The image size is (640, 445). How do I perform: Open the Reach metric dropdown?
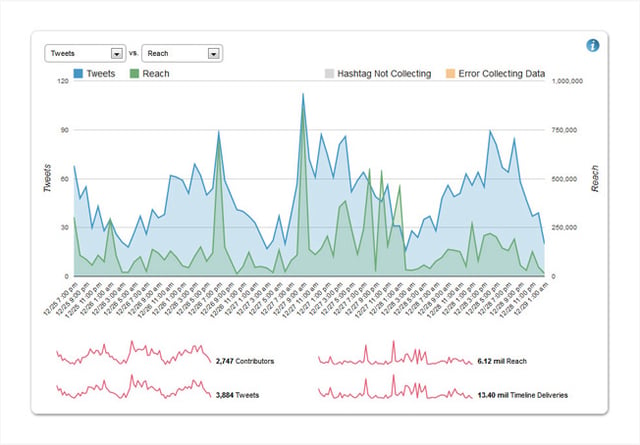(182, 53)
